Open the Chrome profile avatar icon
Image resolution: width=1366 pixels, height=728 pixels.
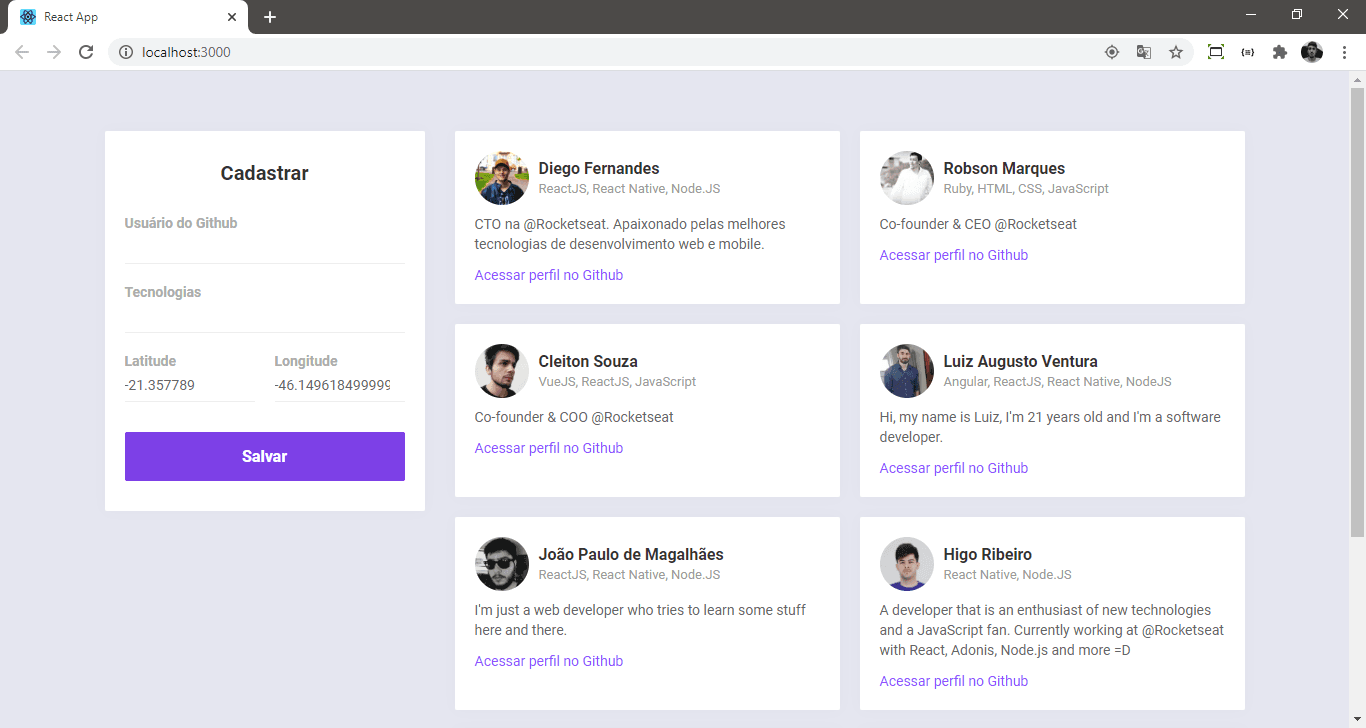[x=1312, y=51]
